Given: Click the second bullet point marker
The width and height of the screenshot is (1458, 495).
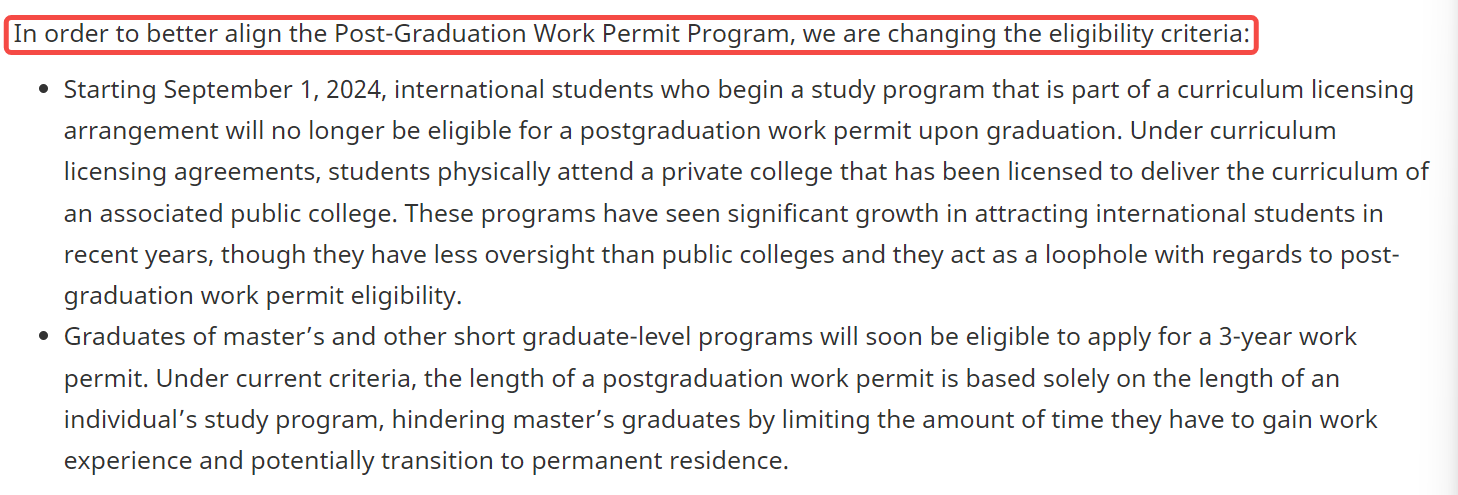Looking at the screenshot, I should [x=43, y=336].
